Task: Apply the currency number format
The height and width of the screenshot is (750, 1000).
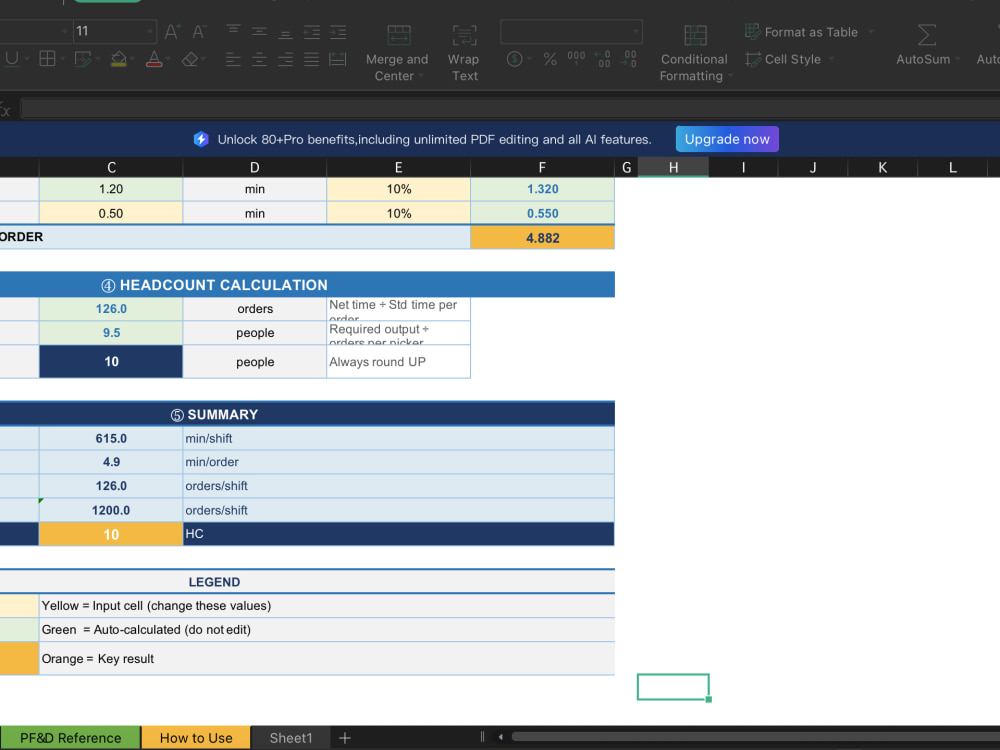Action: coord(515,59)
